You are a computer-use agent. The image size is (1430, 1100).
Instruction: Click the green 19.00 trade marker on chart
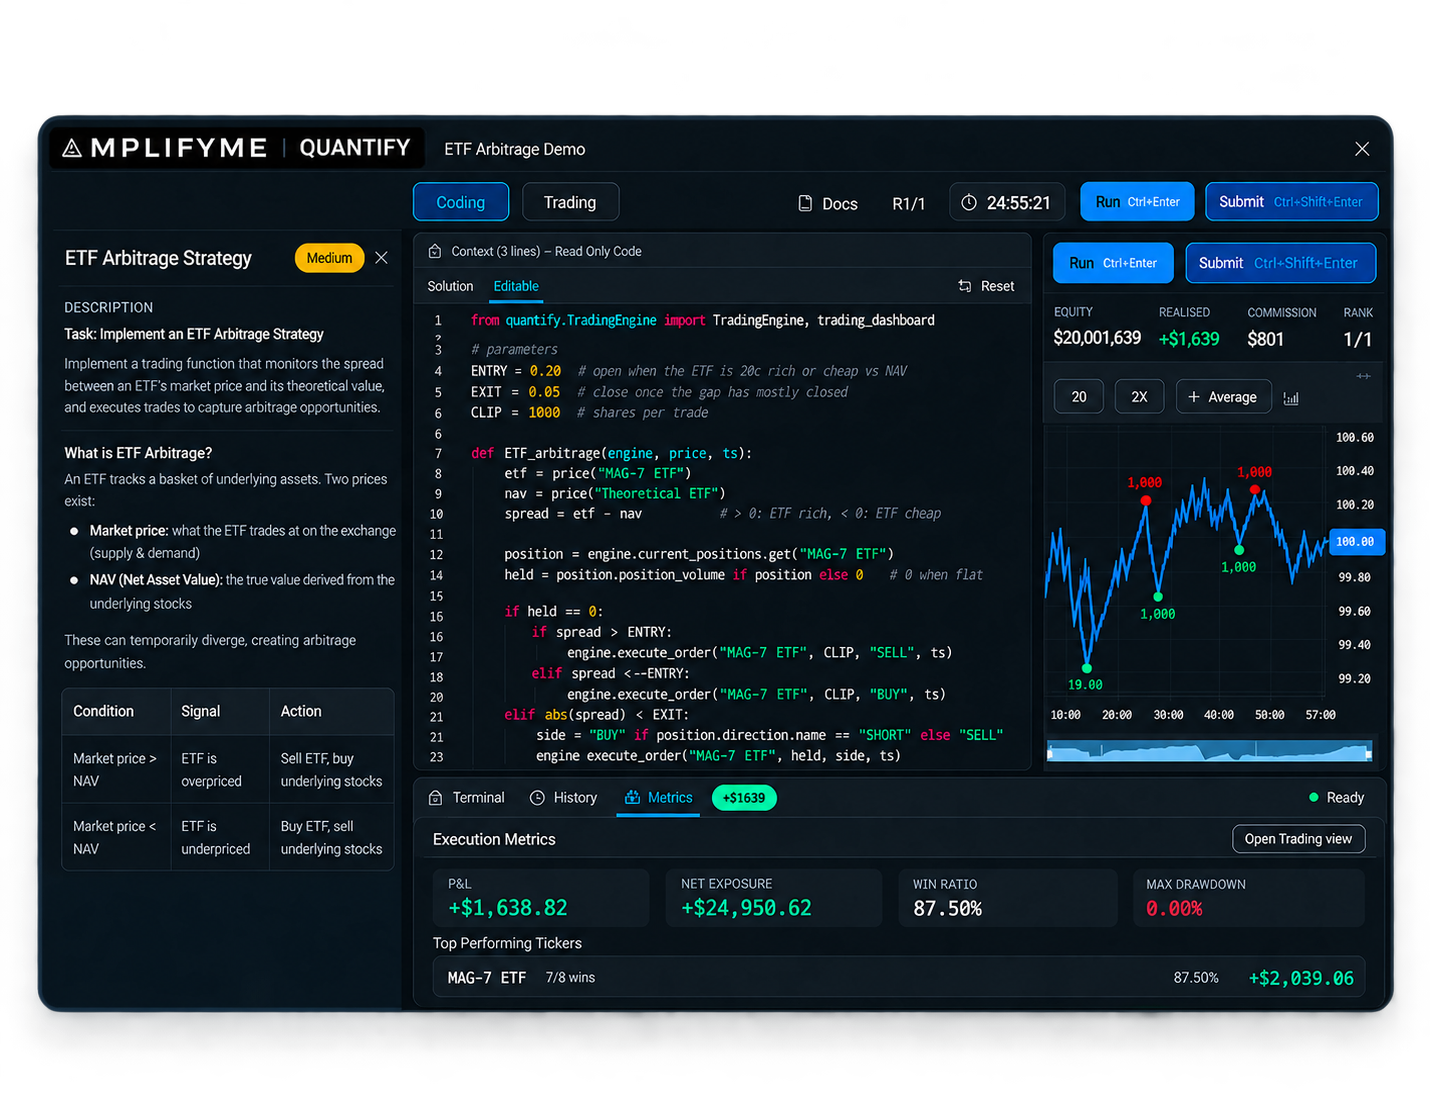(1086, 668)
